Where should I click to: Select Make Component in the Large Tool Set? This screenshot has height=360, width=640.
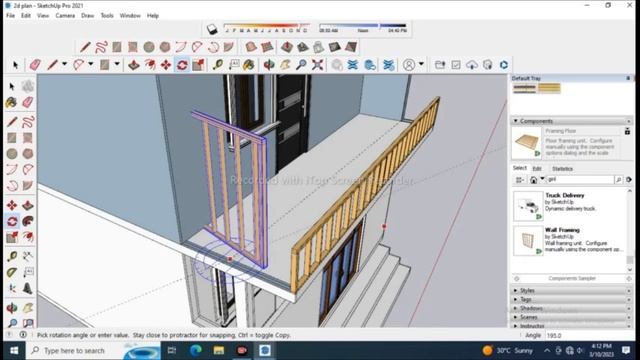[28, 86]
